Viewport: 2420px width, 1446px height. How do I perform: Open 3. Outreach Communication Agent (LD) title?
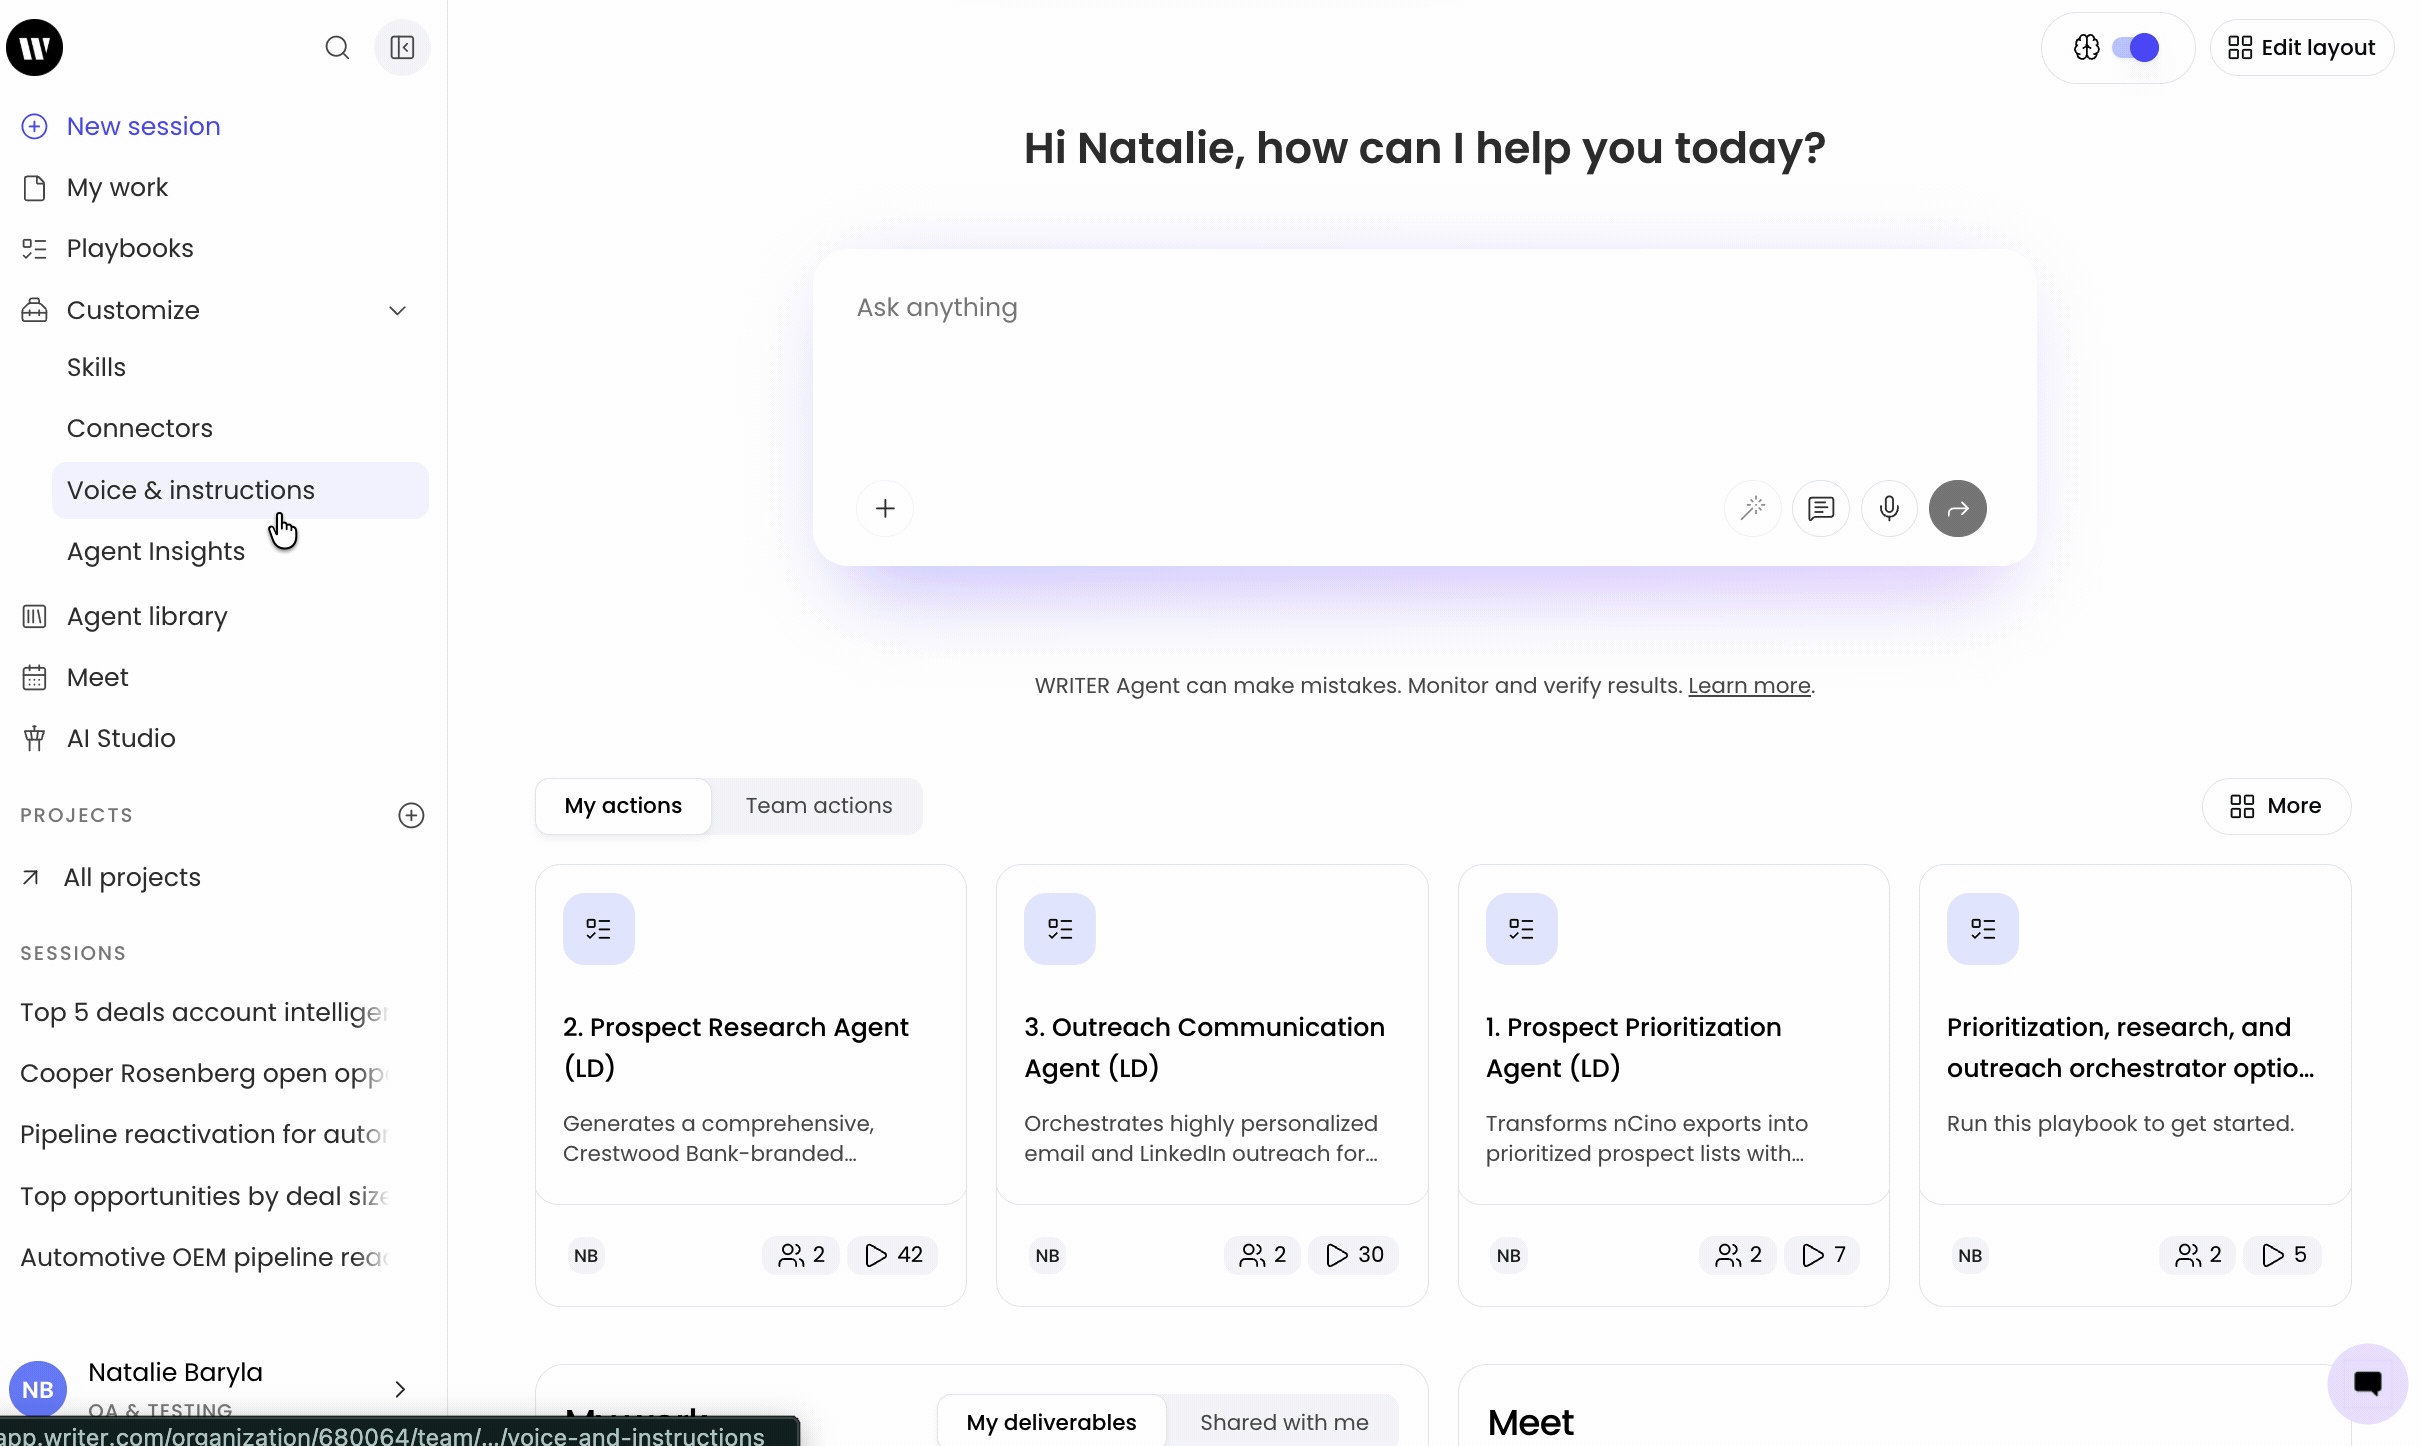tap(1204, 1048)
